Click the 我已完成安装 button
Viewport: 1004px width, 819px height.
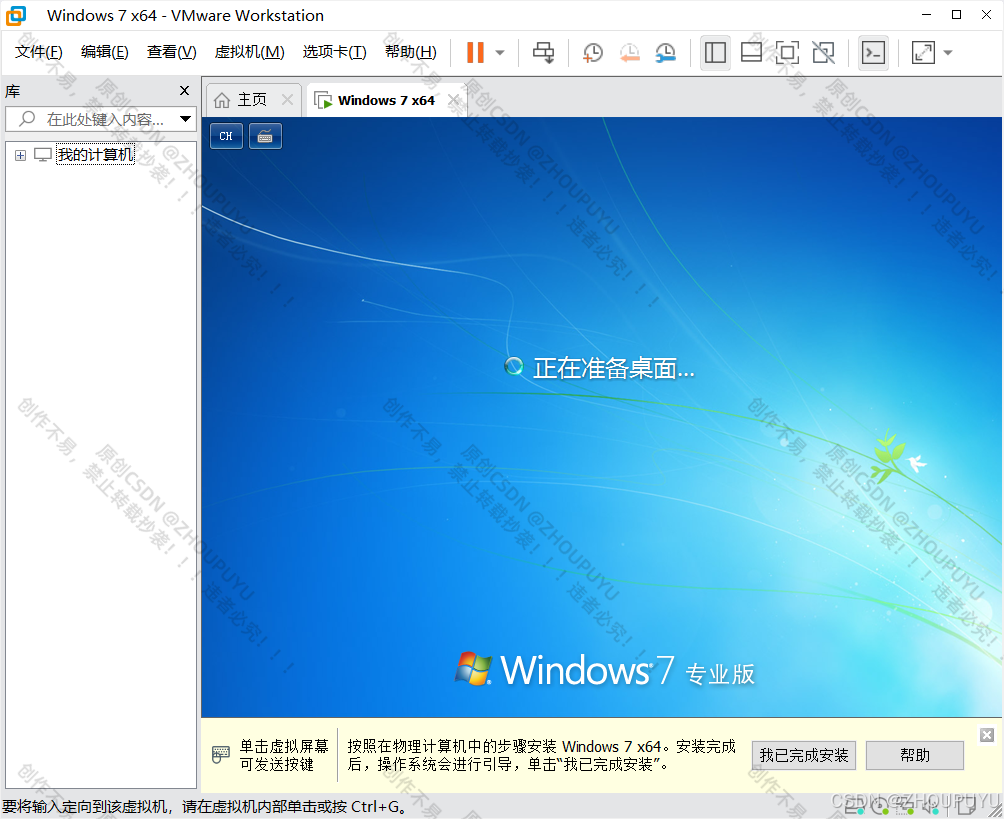(804, 756)
